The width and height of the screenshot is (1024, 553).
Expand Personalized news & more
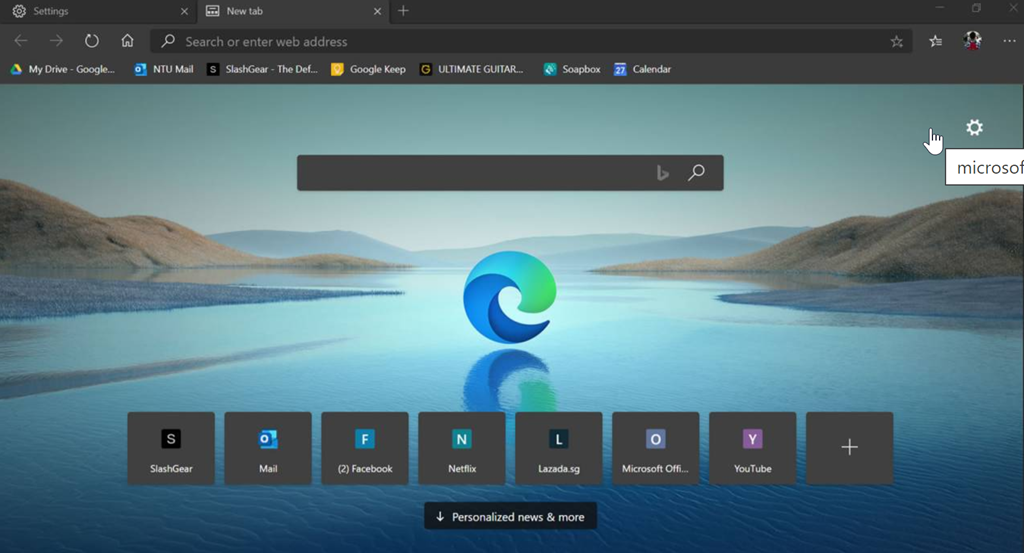coord(510,517)
